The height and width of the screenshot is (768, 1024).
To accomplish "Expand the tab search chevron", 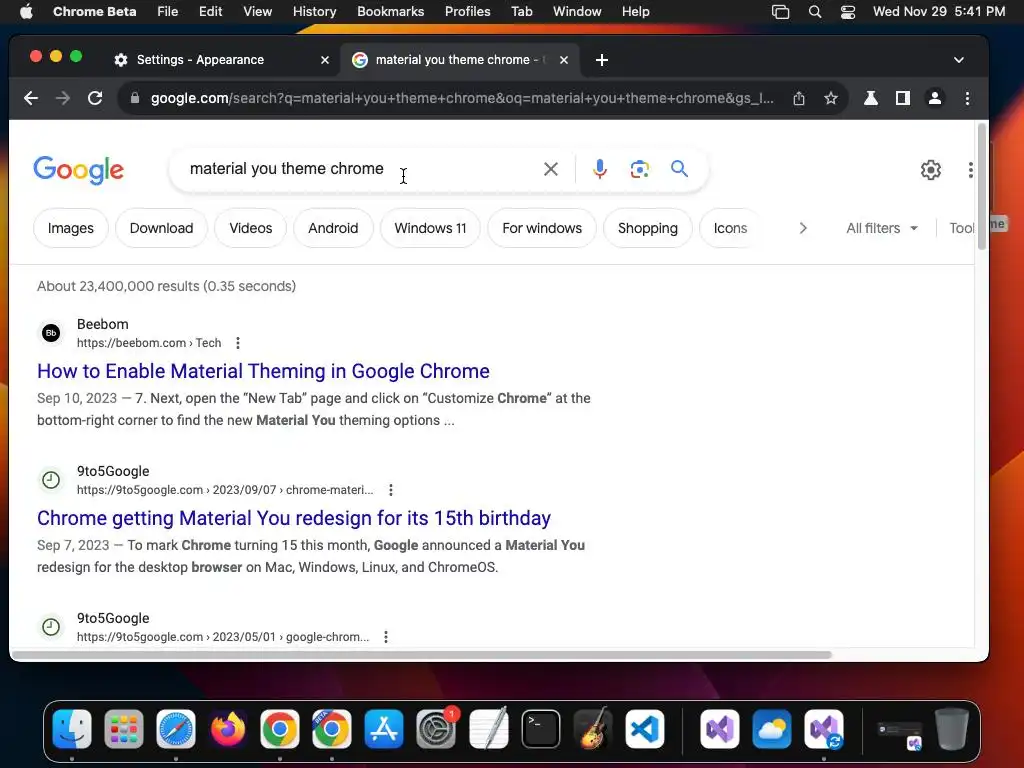I will [x=959, y=60].
